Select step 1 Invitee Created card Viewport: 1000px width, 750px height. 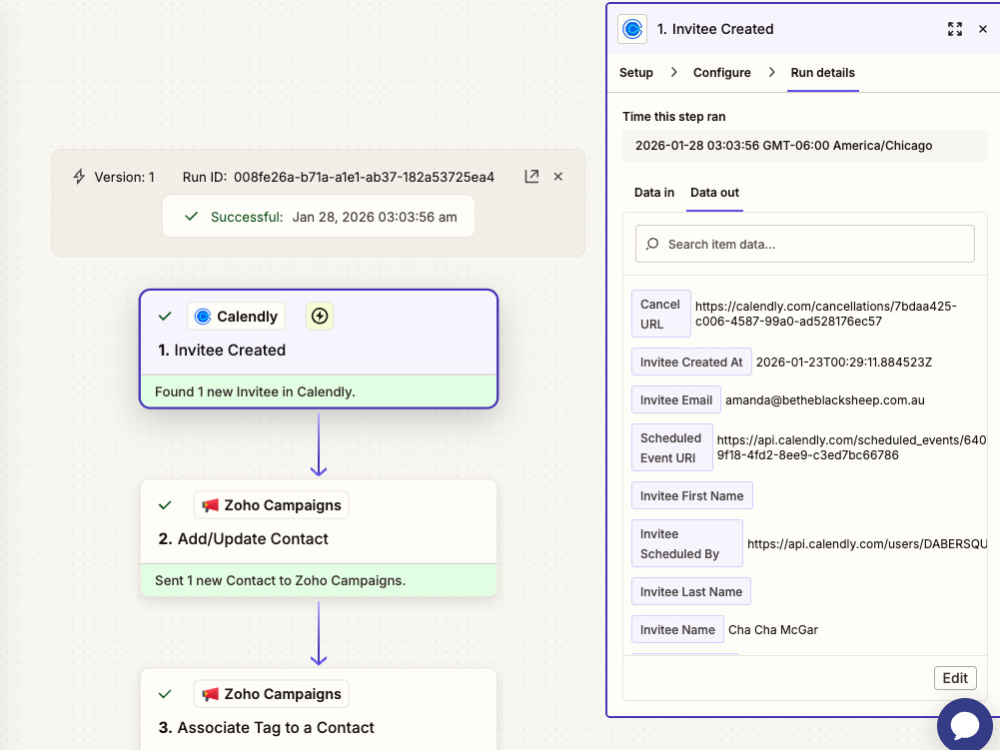coord(318,349)
